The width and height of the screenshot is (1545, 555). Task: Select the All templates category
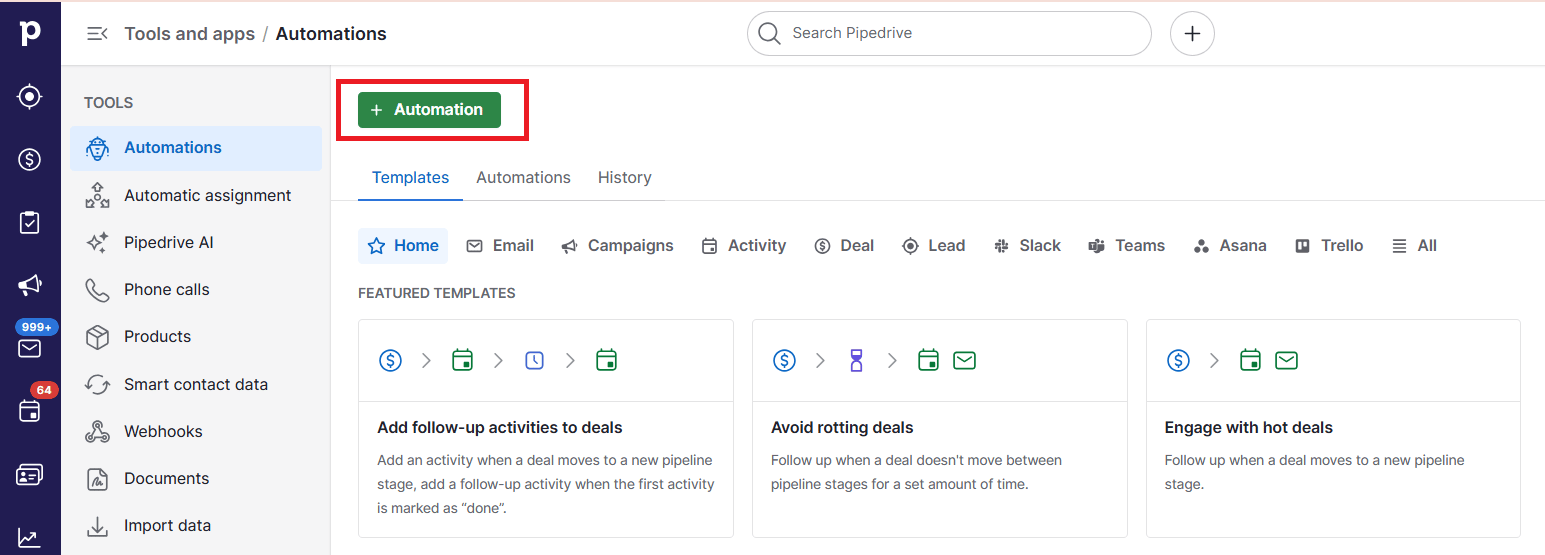[1414, 246]
